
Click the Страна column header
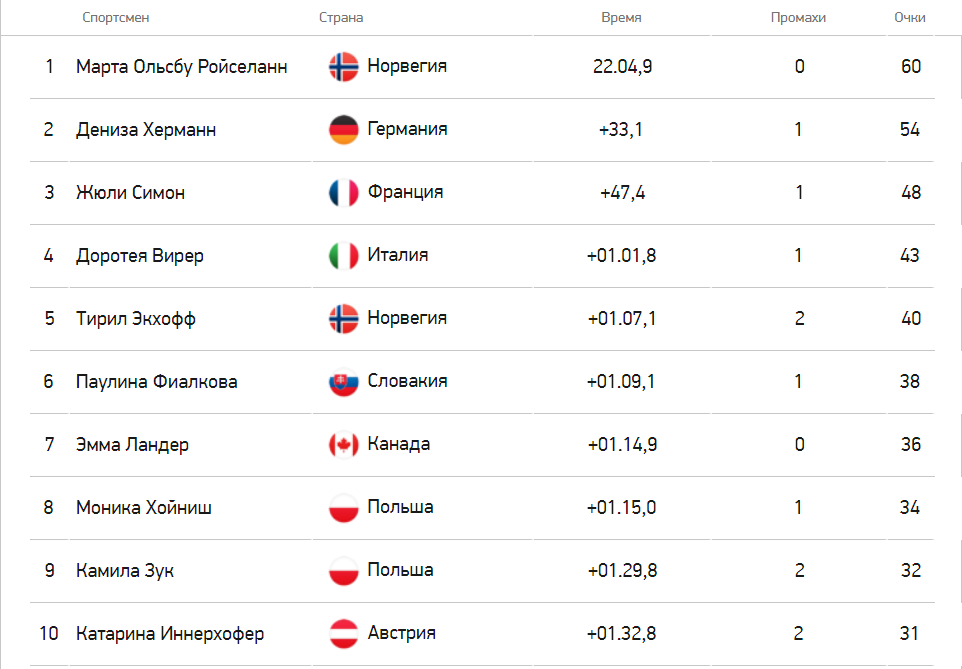click(341, 18)
